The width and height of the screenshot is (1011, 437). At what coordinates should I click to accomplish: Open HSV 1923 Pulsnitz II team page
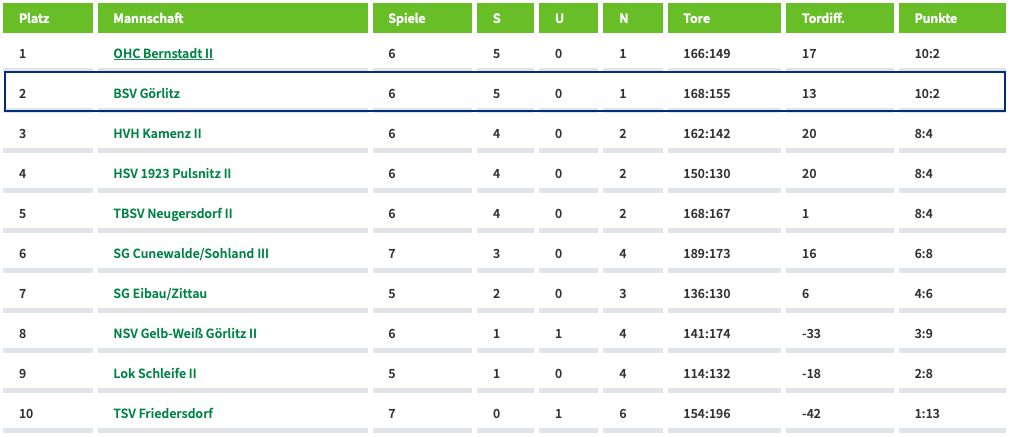(x=172, y=173)
